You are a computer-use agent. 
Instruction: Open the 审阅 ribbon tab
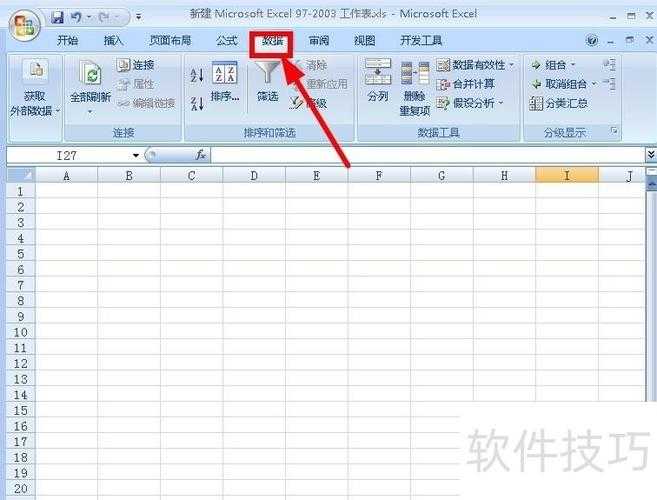(x=318, y=40)
